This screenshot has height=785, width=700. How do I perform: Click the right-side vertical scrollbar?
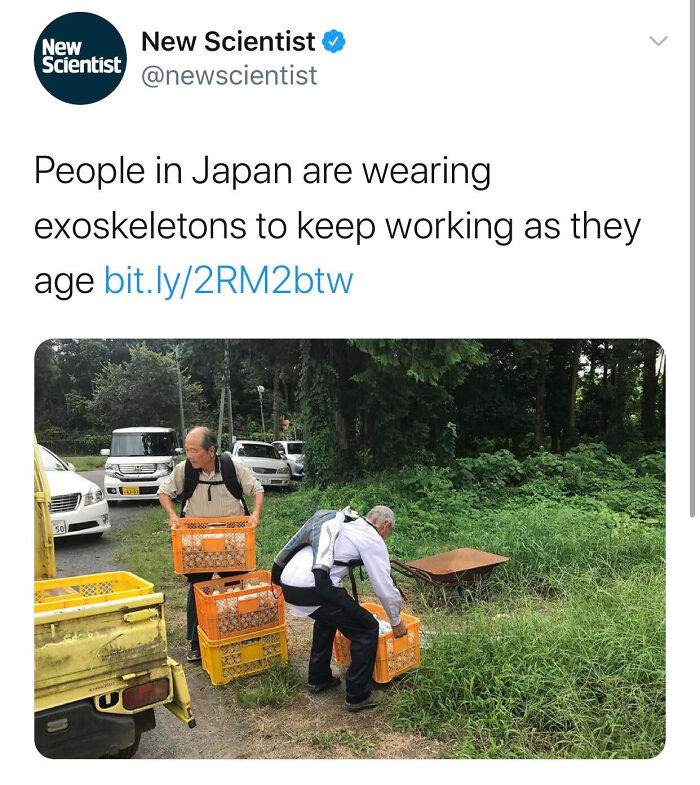(x=693, y=260)
